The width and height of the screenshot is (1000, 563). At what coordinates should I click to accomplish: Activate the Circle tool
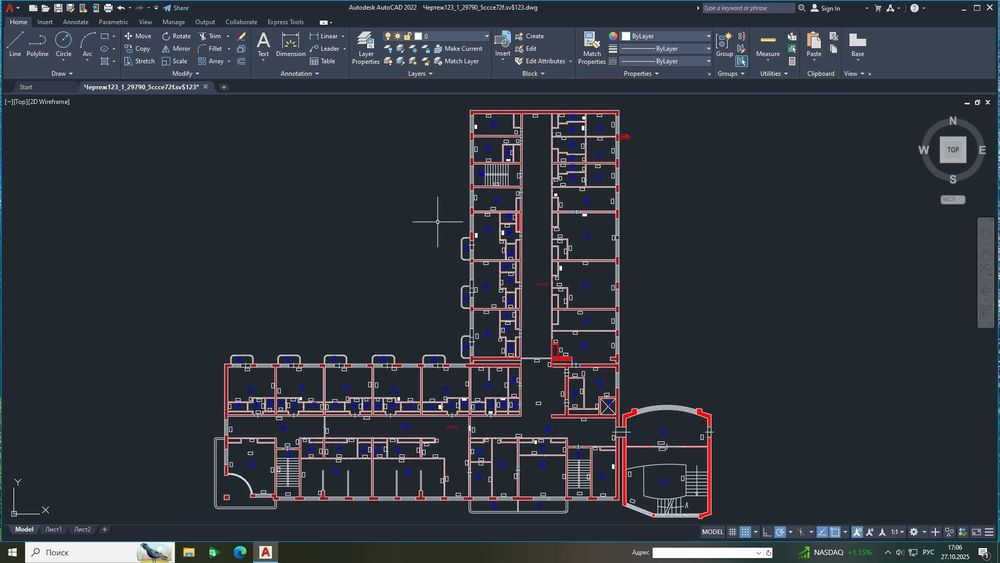[63, 43]
